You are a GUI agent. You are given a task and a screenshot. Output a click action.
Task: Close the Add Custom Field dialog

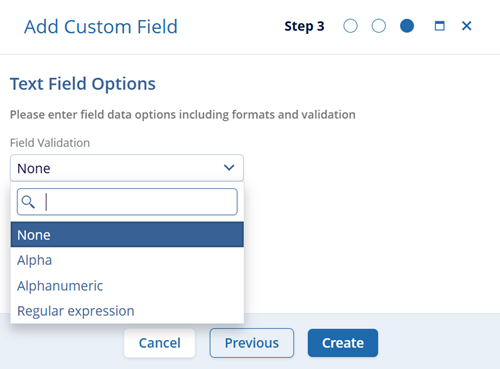tap(467, 26)
